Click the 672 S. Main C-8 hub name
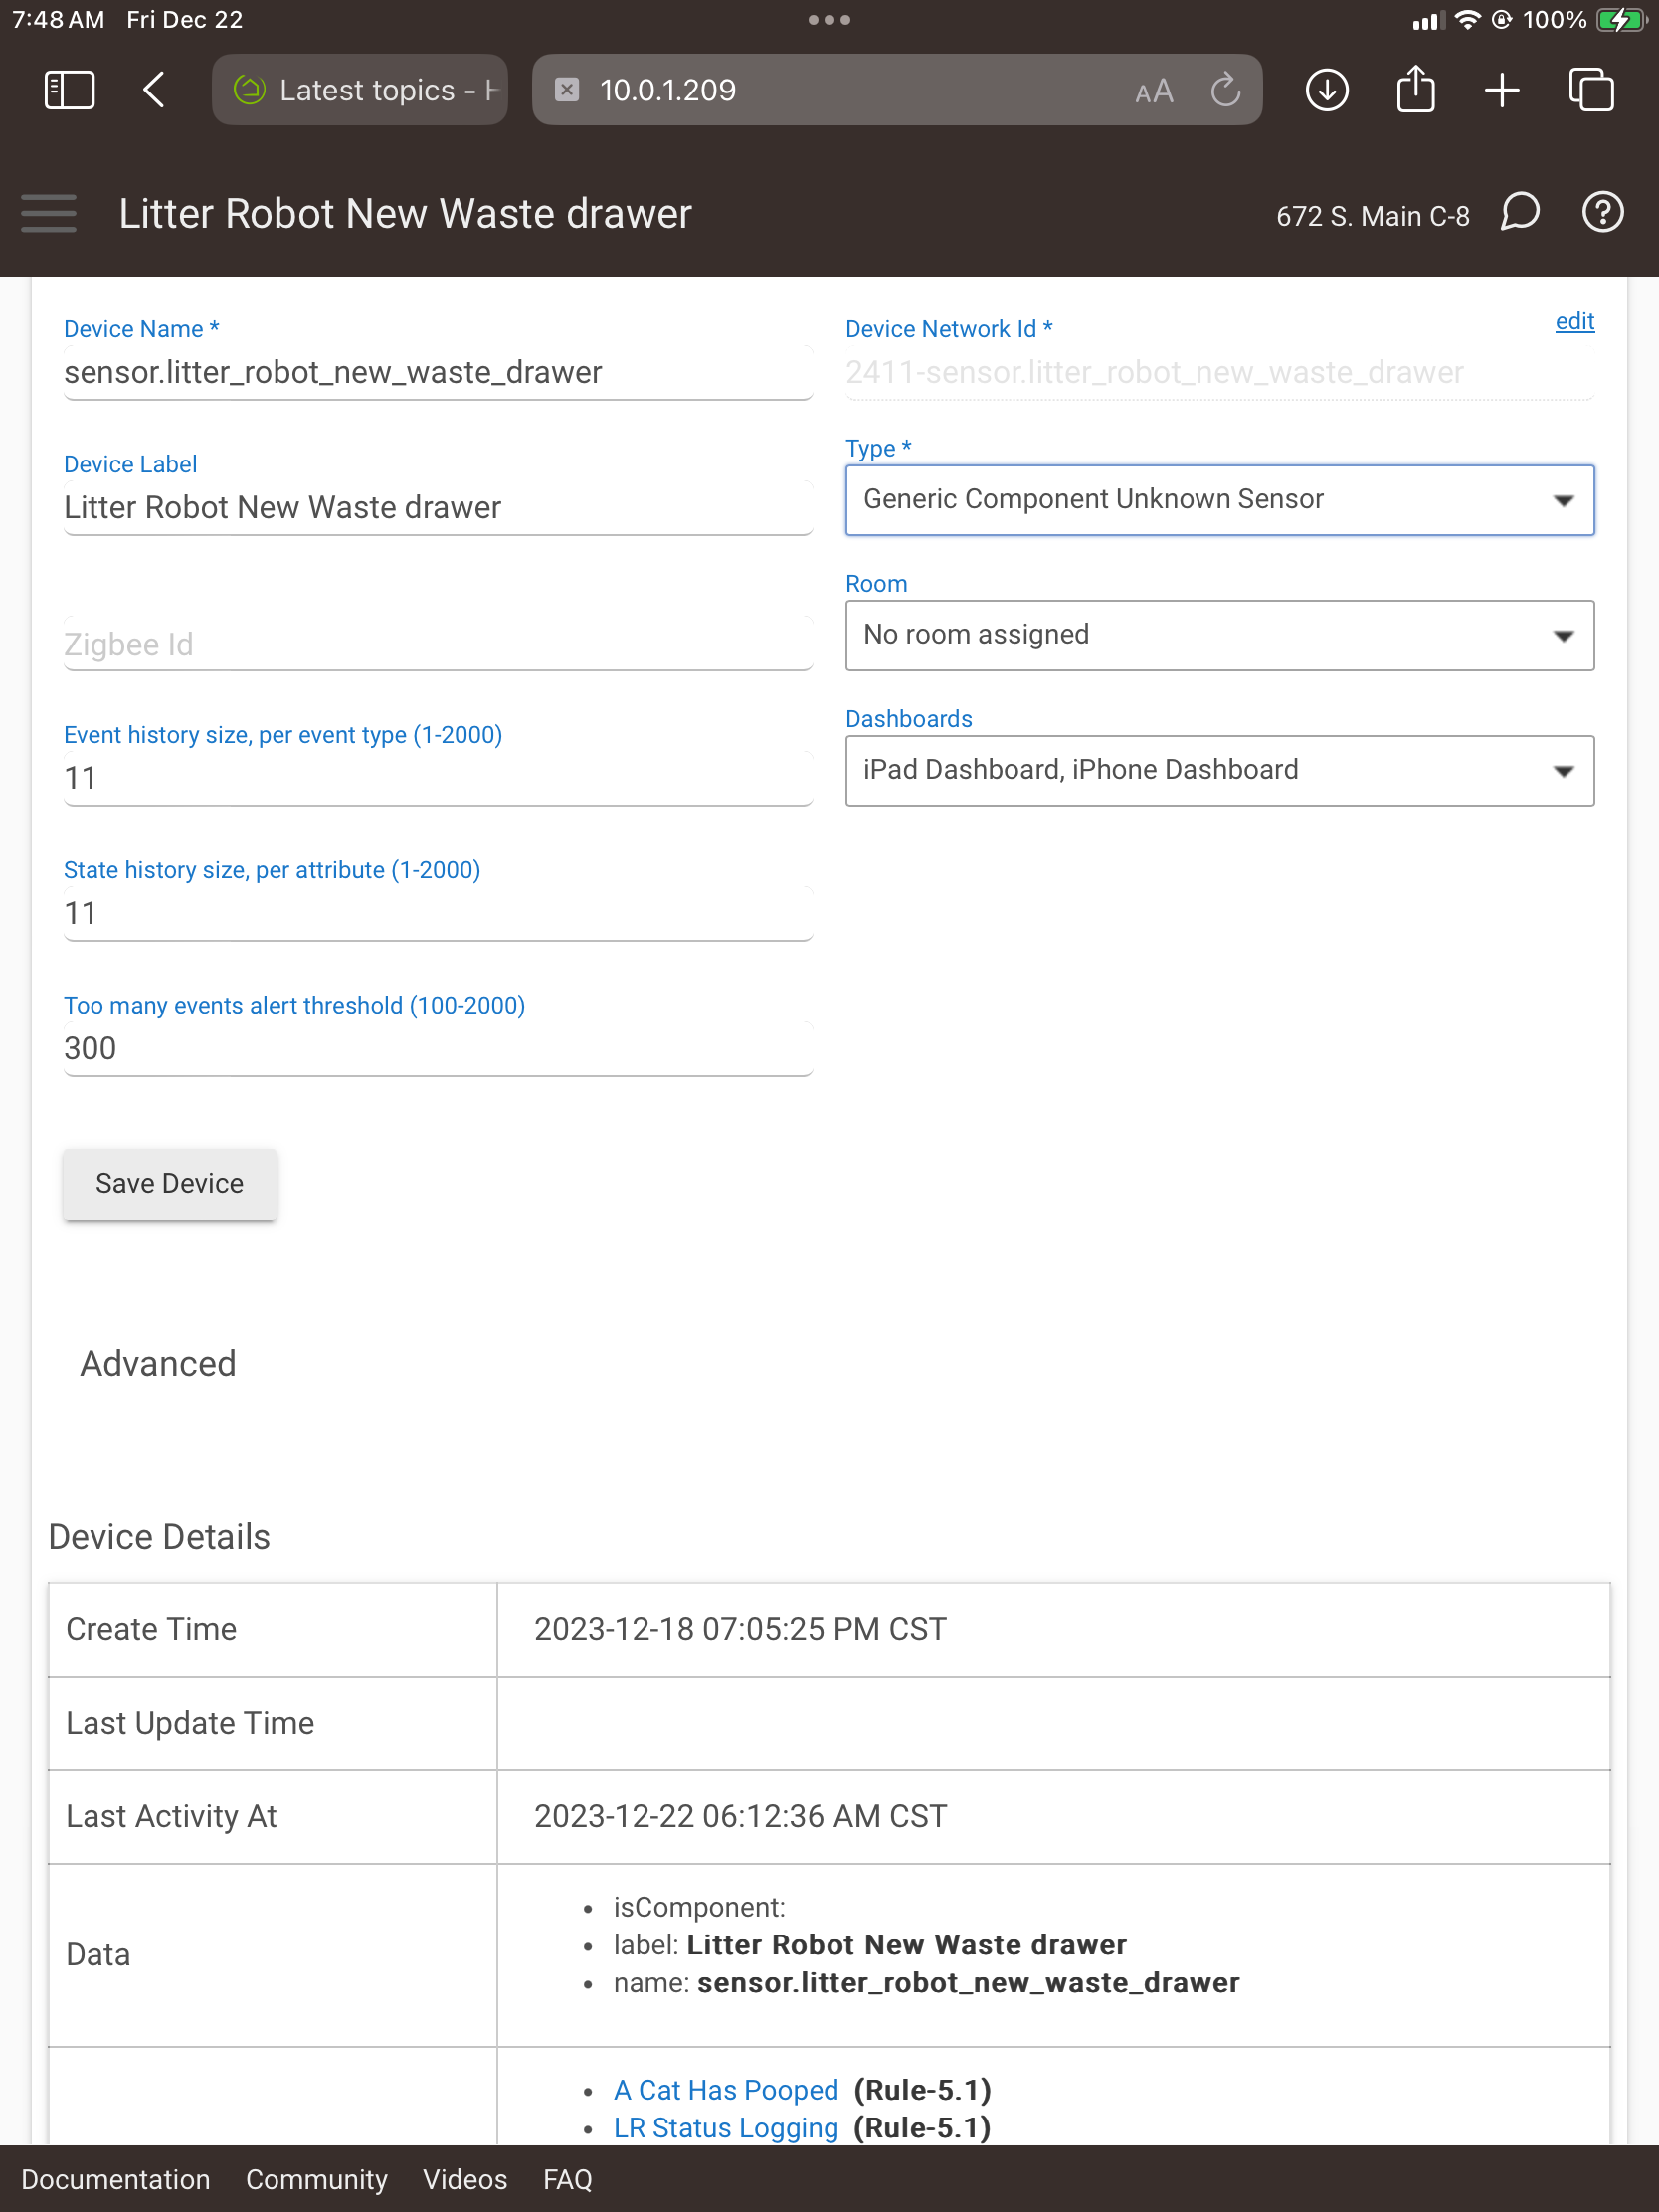The image size is (1659, 2212). [1372, 216]
